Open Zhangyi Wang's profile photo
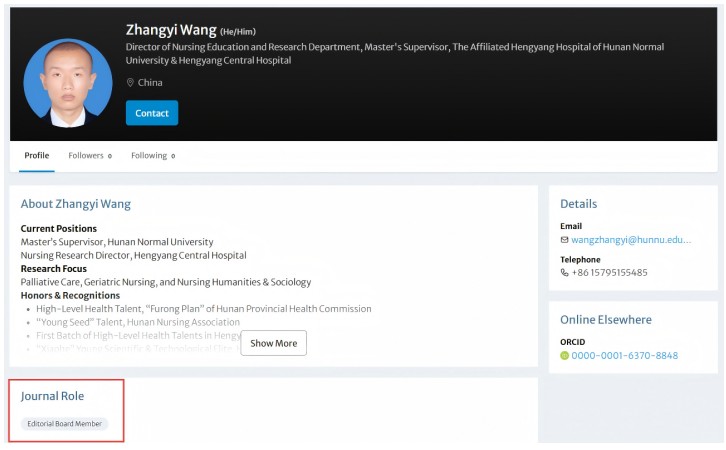The height and width of the screenshot is (450, 726). (x=68, y=81)
